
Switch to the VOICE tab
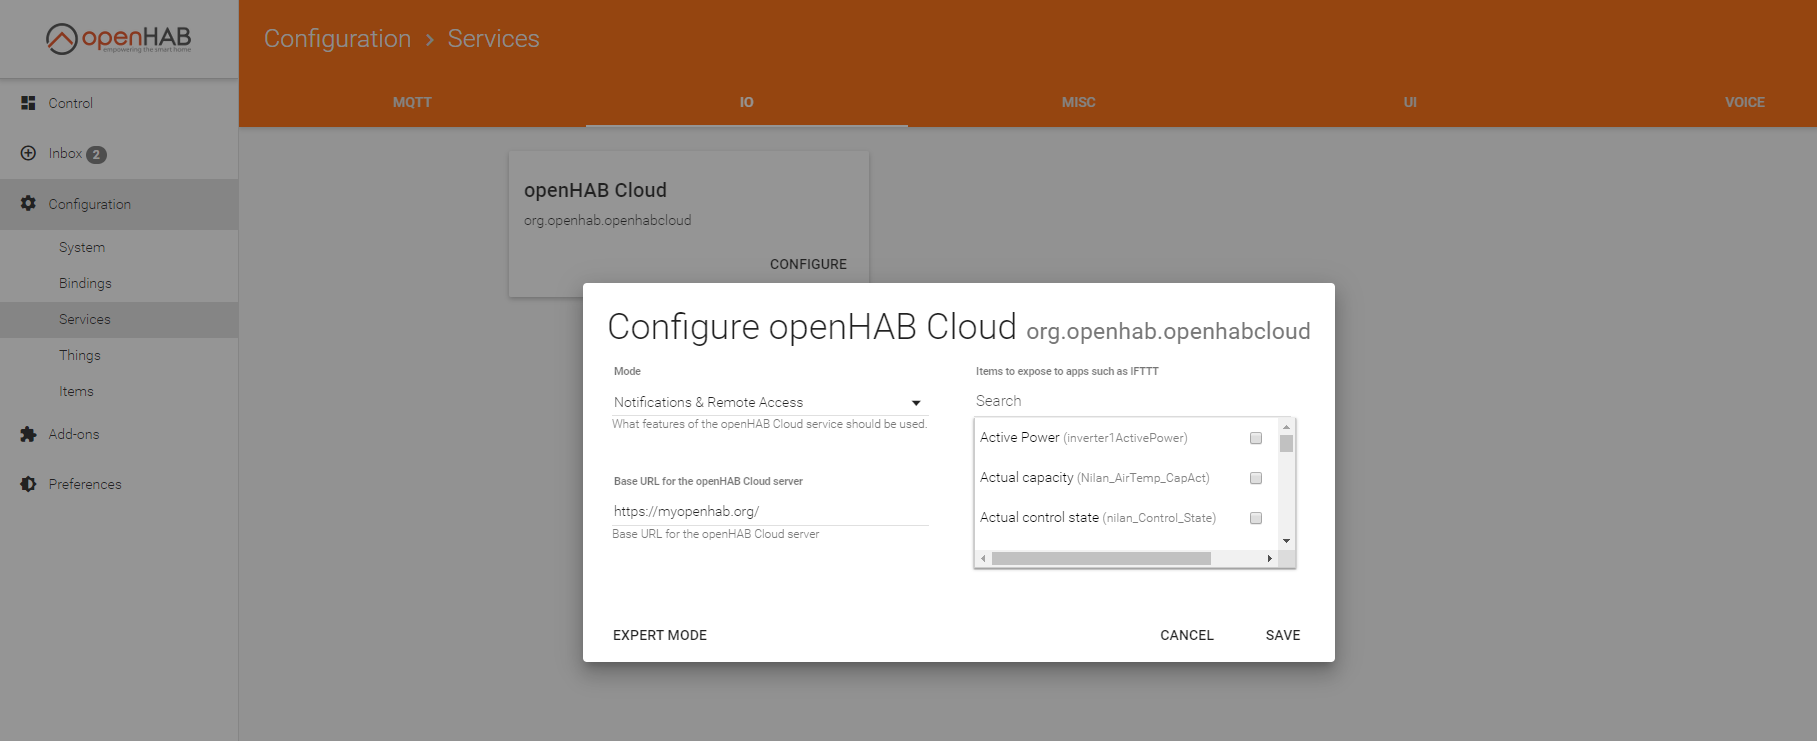click(1744, 102)
